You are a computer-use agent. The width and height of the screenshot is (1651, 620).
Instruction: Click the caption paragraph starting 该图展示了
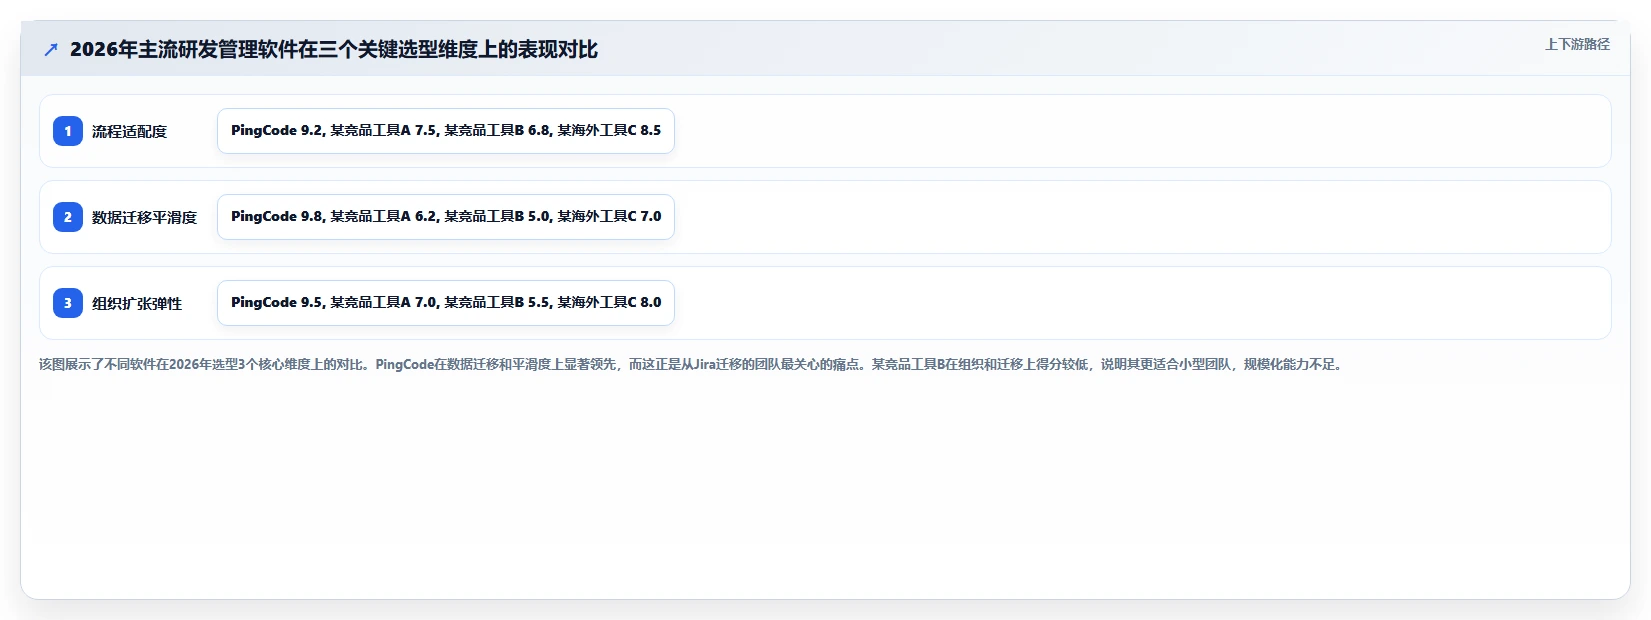point(692,364)
